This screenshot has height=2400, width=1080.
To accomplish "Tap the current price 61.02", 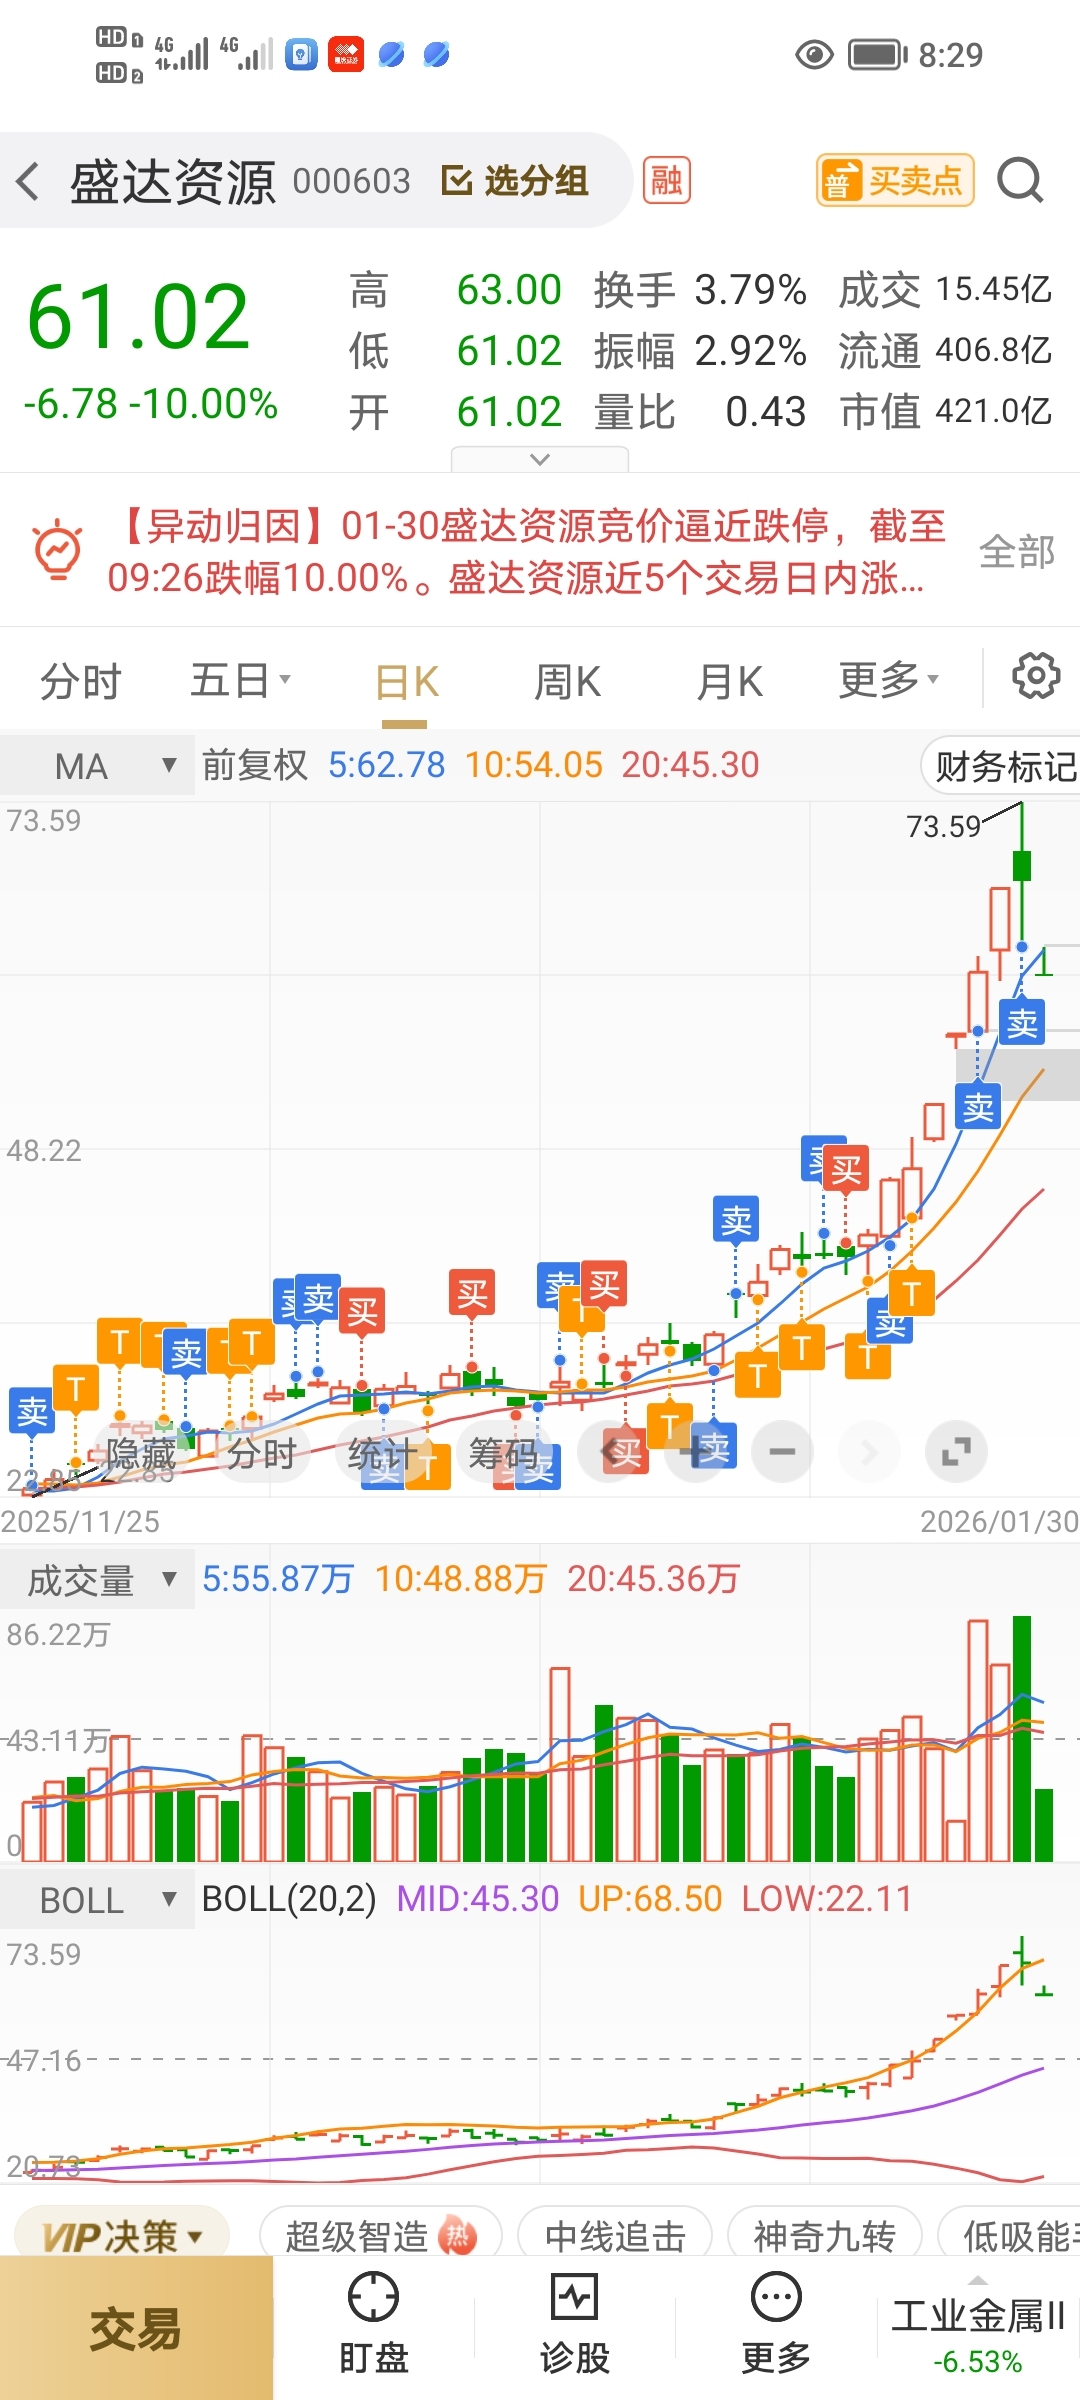I will pos(139,317).
